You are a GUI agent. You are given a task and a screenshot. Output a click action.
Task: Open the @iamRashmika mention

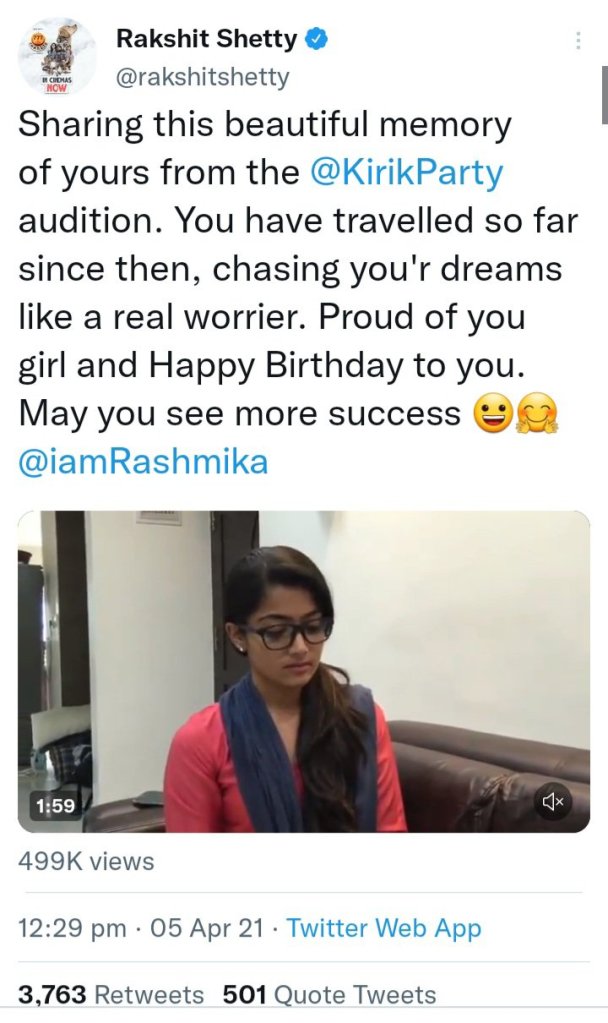(143, 464)
